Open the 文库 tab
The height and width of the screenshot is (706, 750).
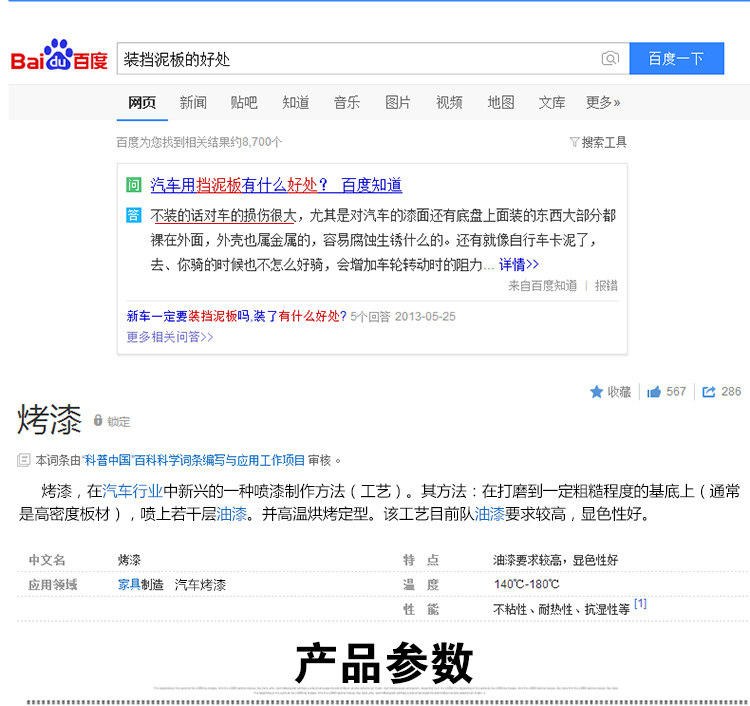pos(552,102)
